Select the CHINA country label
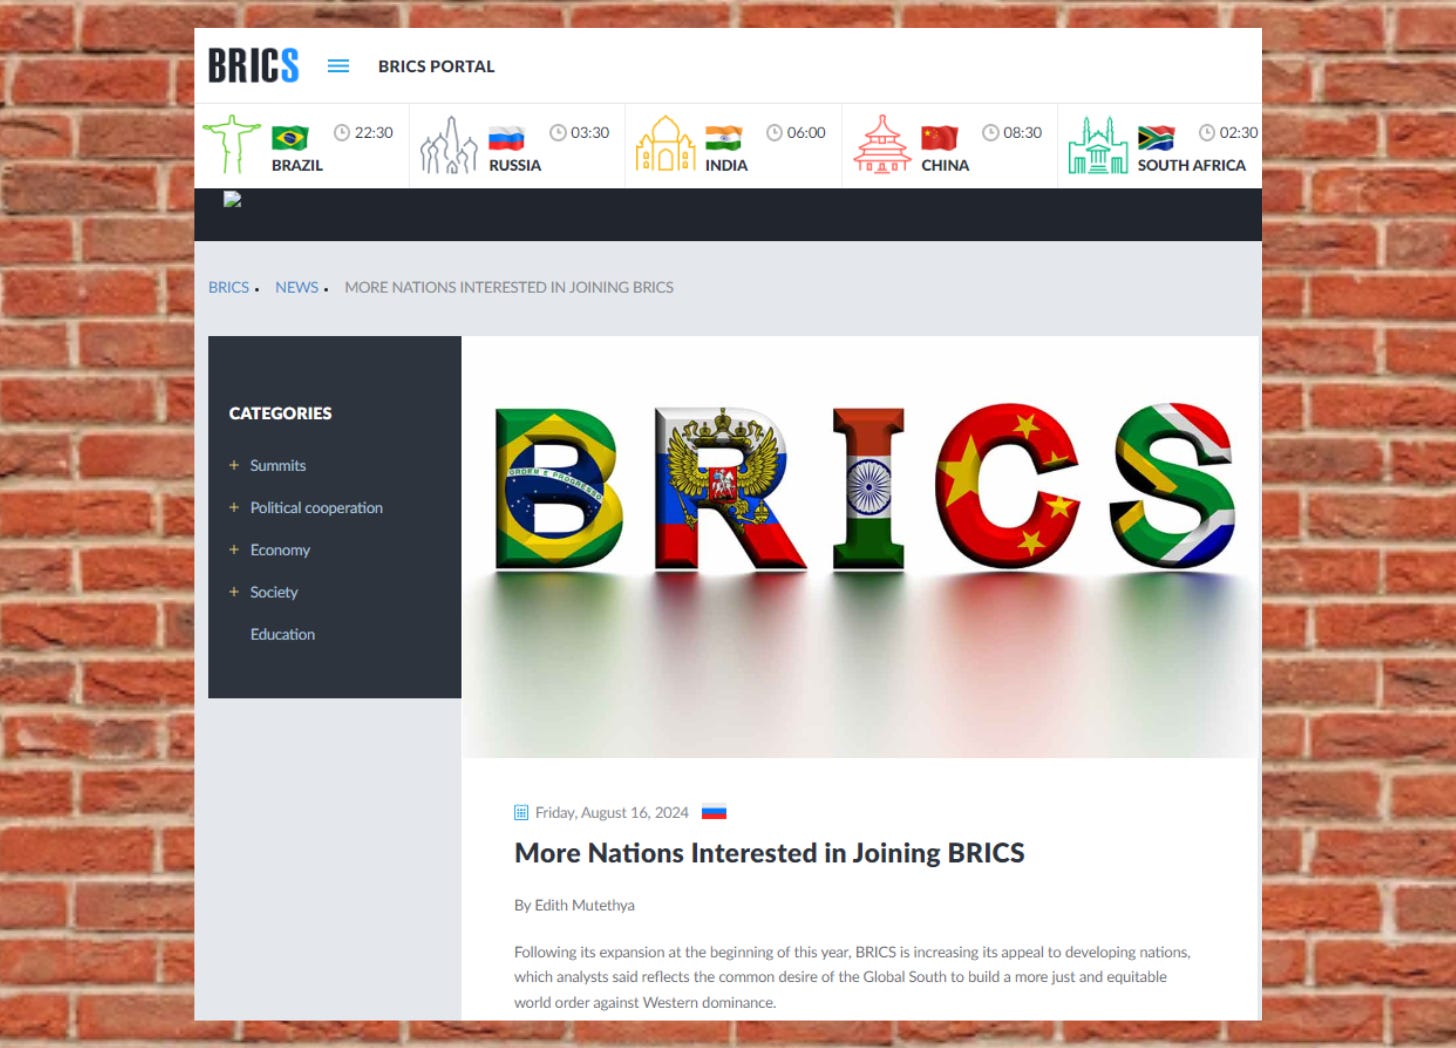Image resolution: width=1456 pixels, height=1048 pixels. 945,165
